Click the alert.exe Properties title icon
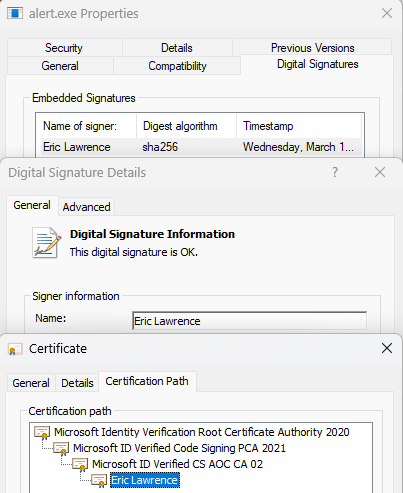This screenshot has height=493, width=403. pos(15,13)
